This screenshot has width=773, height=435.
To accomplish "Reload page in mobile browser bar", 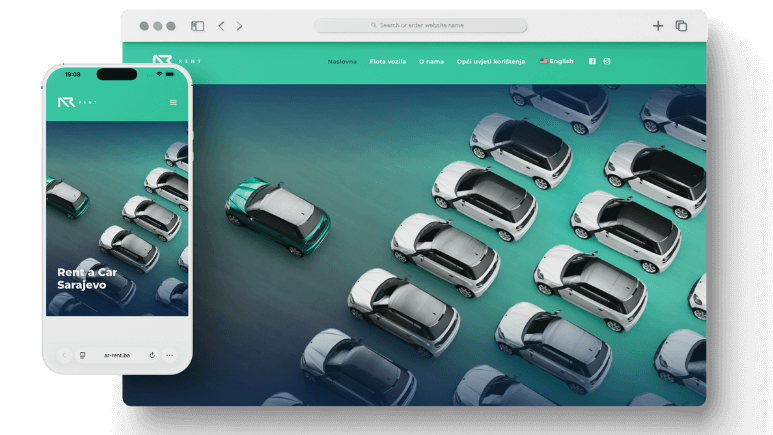I will point(152,355).
